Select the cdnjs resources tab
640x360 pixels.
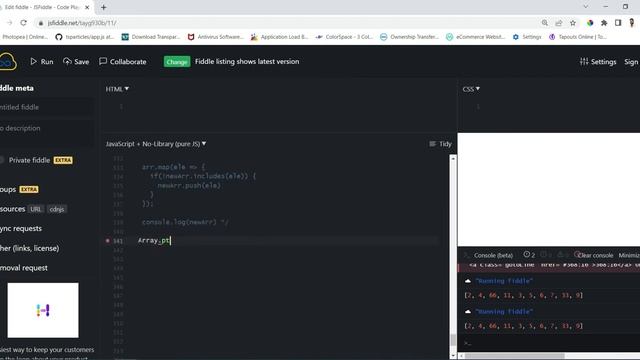57,209
